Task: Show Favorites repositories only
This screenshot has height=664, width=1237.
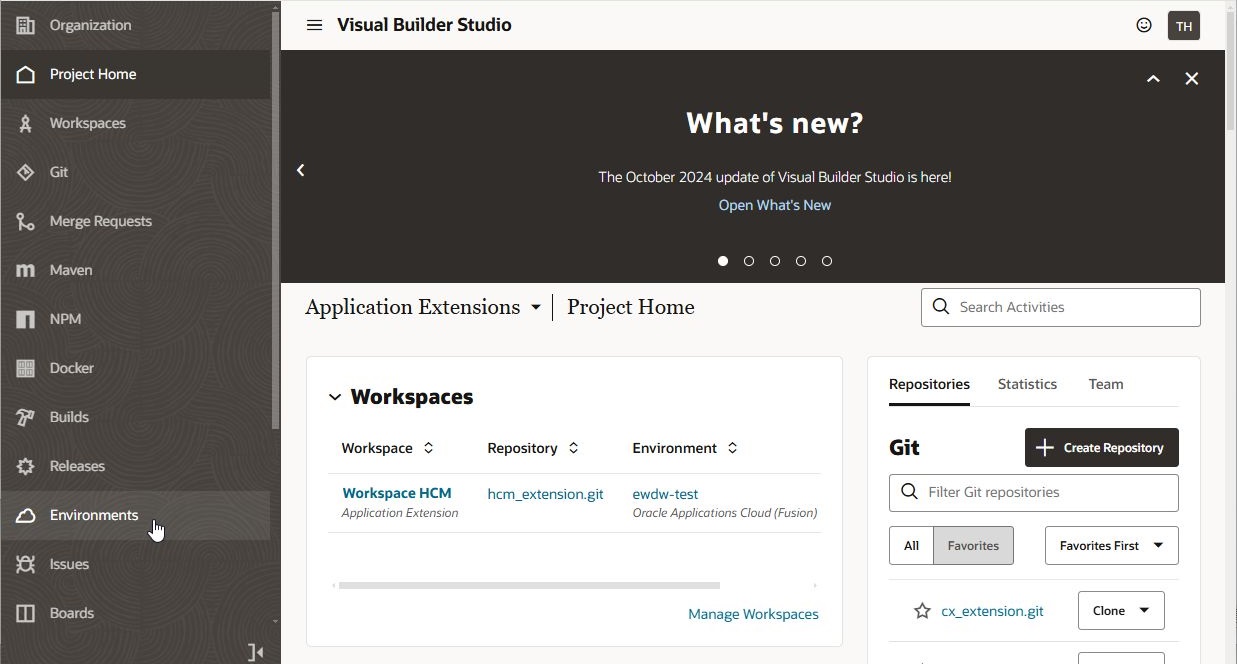Action: pos(973,546)
